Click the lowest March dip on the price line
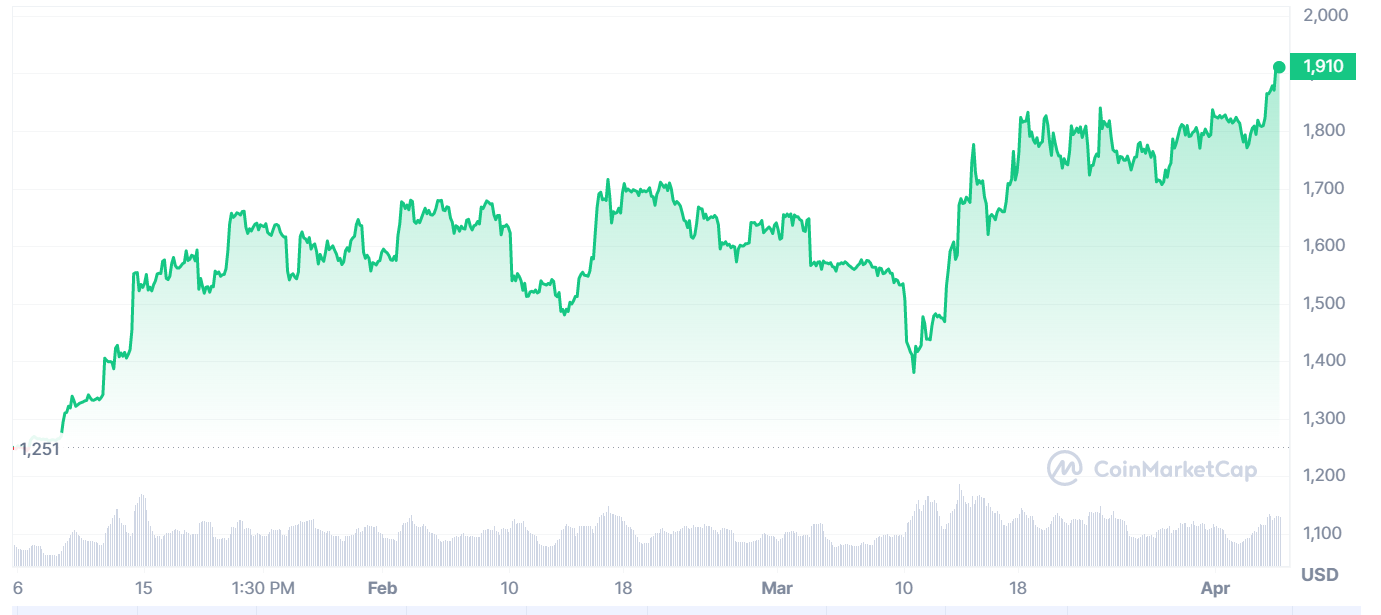Viewport: 1381px width, 615px height. [914, 372]
